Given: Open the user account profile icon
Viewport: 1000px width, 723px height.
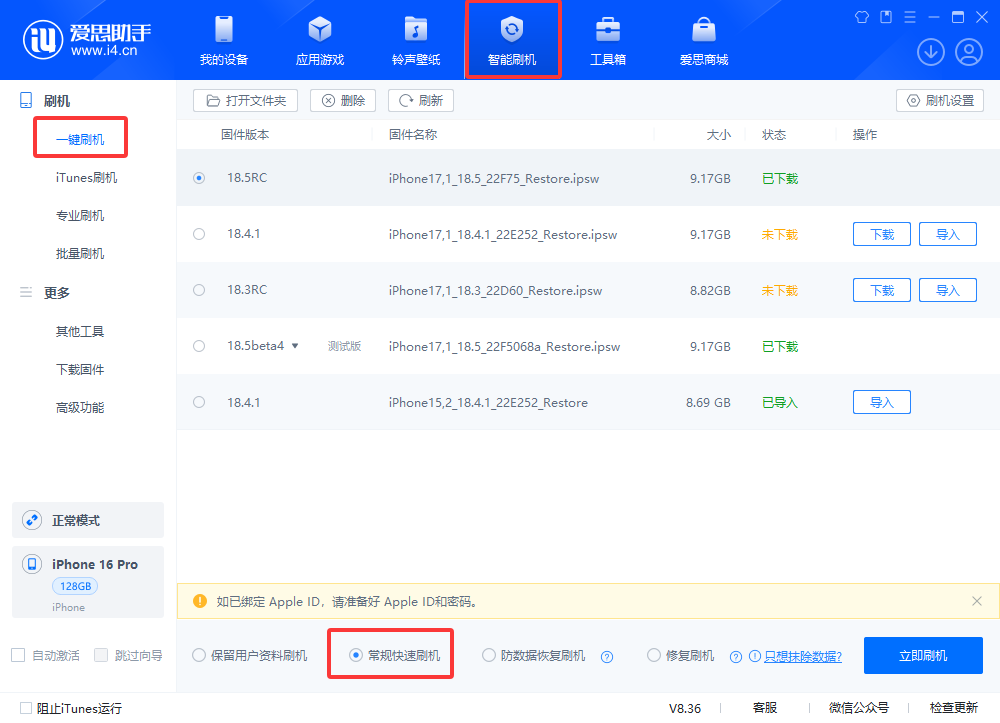Looking at the screenshot, I should tap(968, 52).
